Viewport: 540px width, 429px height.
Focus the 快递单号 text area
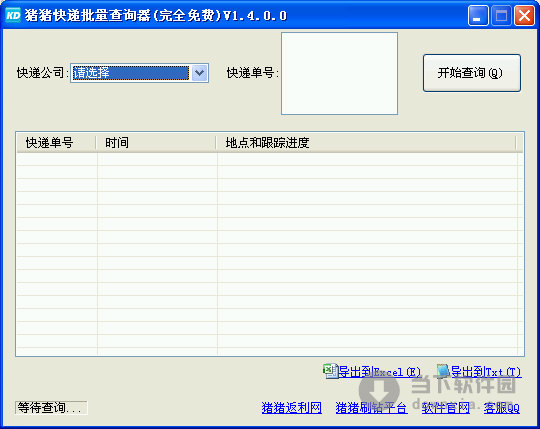pos(340,73)
